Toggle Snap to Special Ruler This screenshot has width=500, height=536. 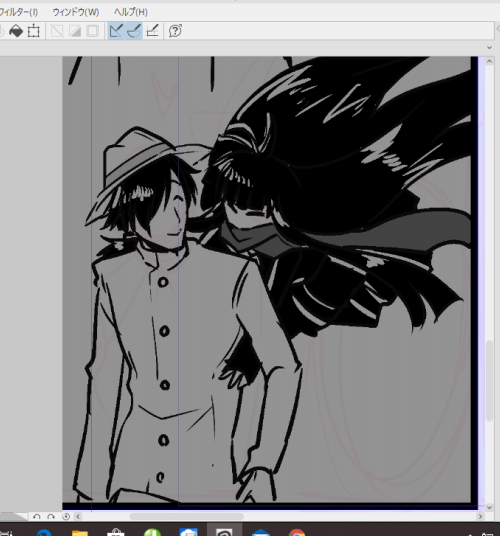coord(134,31)
